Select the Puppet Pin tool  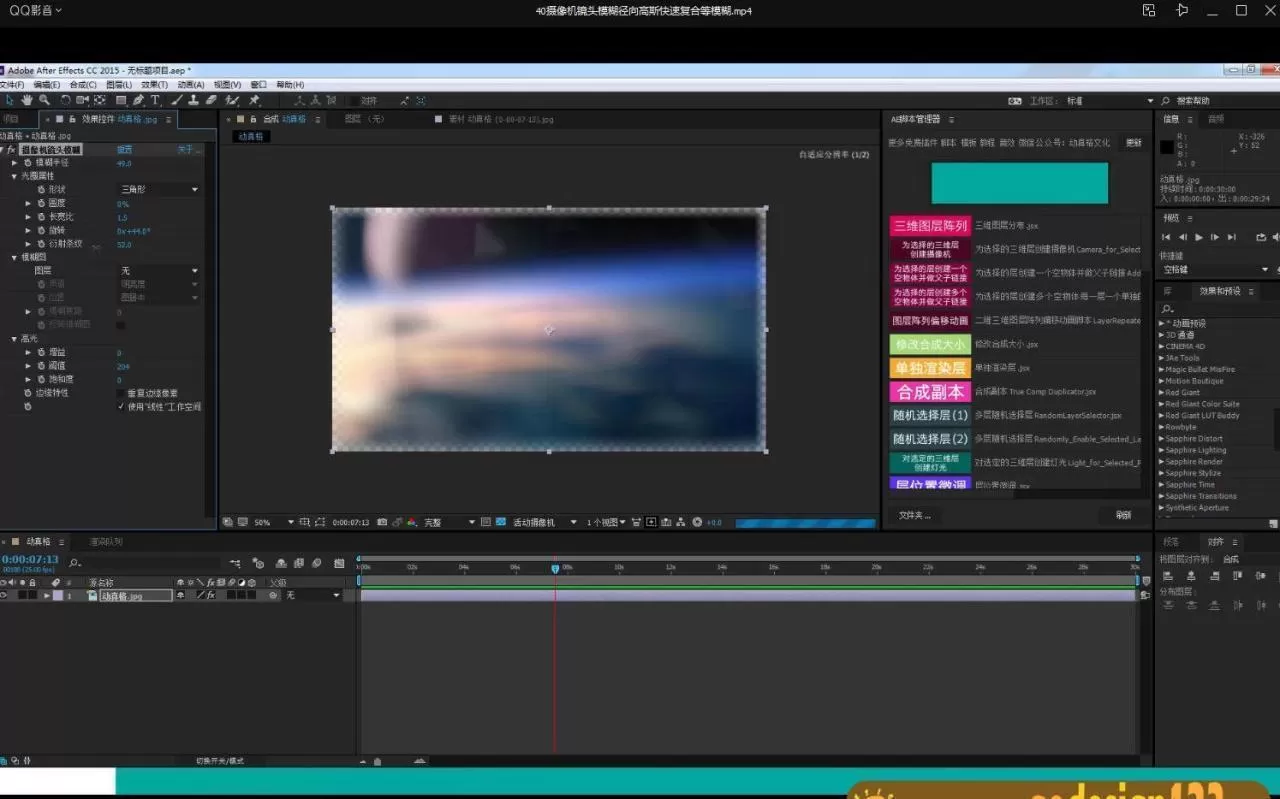254,100
